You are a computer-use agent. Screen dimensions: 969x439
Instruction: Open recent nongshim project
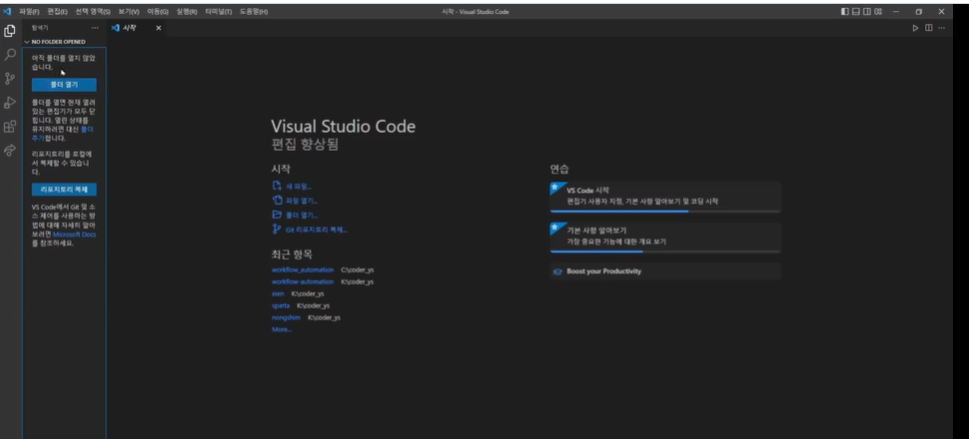click(286, 318)
